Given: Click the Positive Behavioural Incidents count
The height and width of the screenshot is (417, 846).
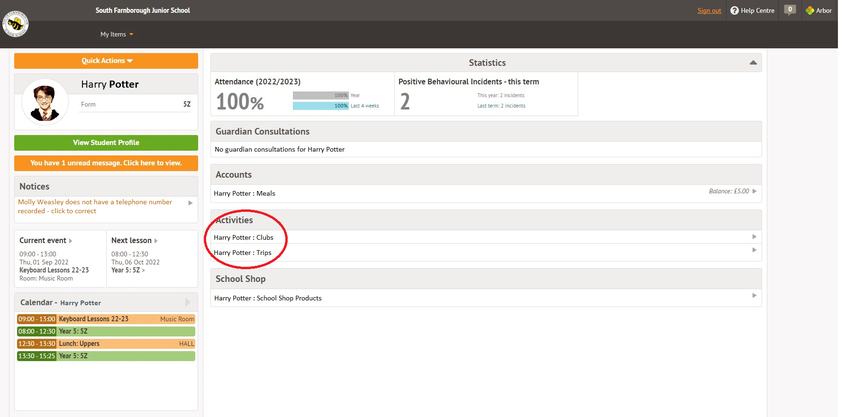Looking at the screenshot, I should point(405,102).
